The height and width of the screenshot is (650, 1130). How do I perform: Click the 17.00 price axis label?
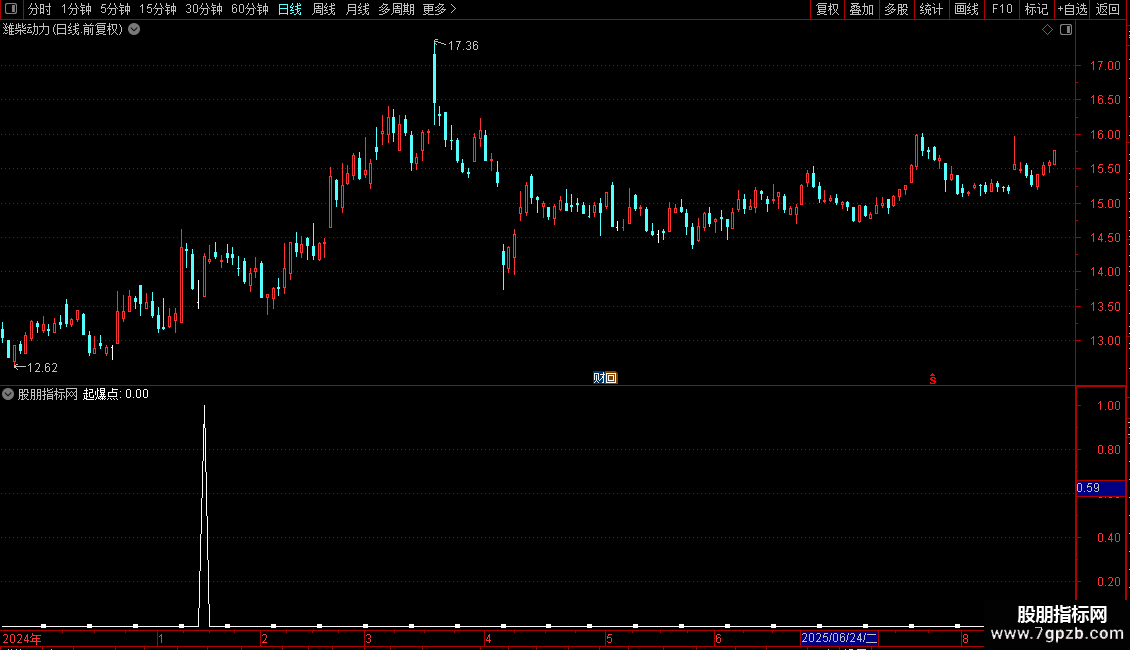pos(1105,66)
